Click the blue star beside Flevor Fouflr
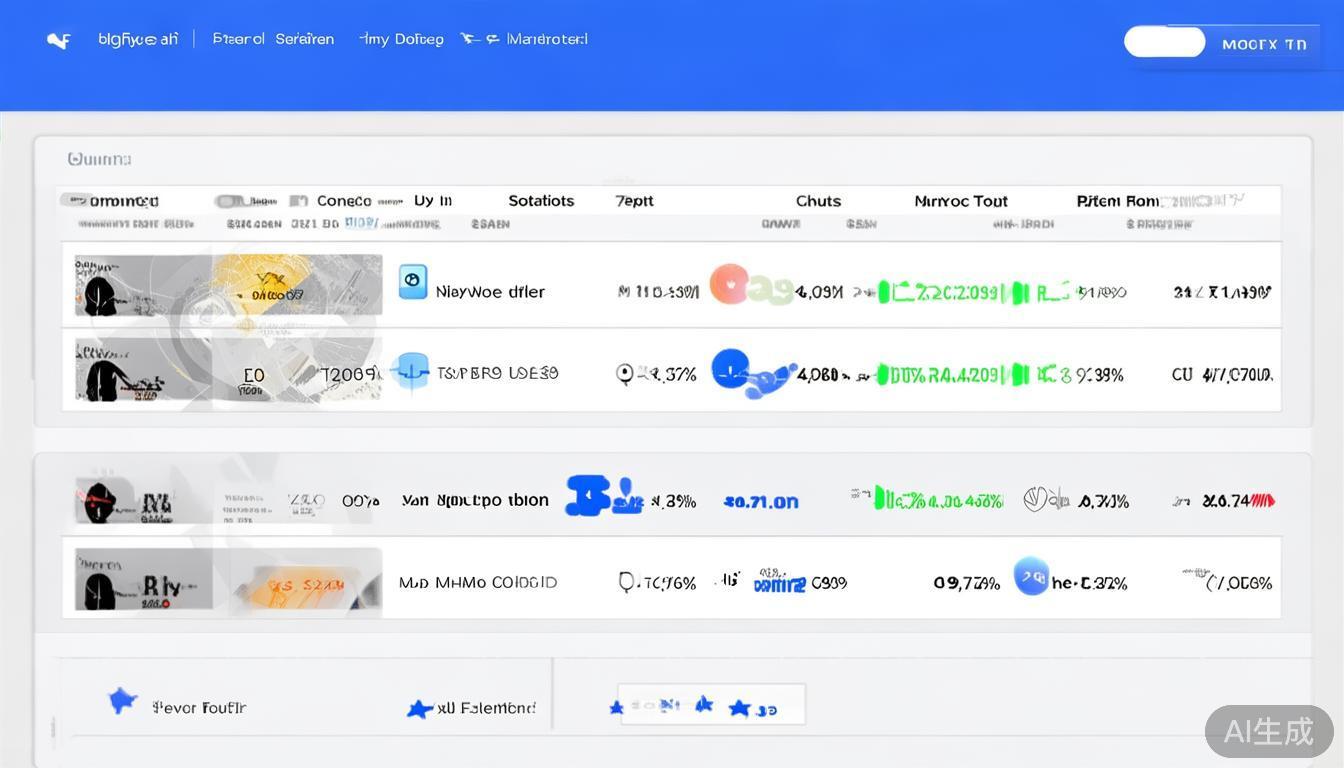The image size is (1344, 768). [x=122, y=701]
